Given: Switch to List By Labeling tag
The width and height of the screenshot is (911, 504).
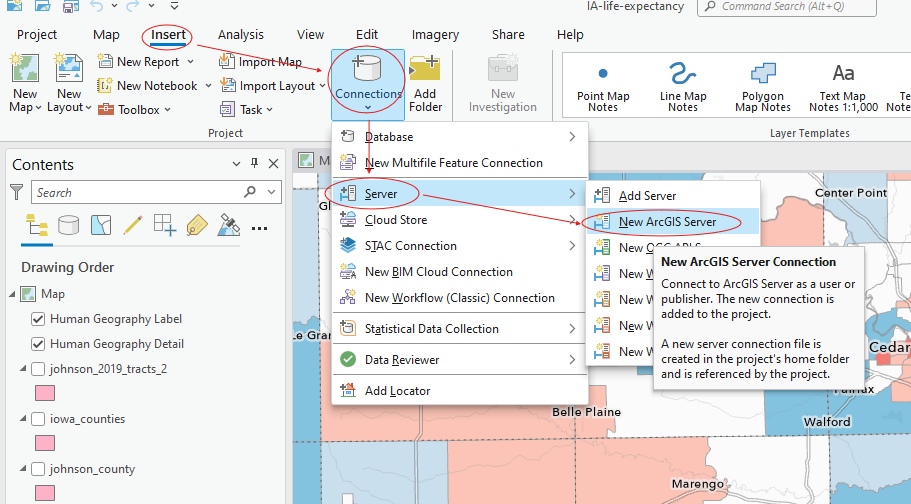Looking at the screenshot, I should click(197, 225).
